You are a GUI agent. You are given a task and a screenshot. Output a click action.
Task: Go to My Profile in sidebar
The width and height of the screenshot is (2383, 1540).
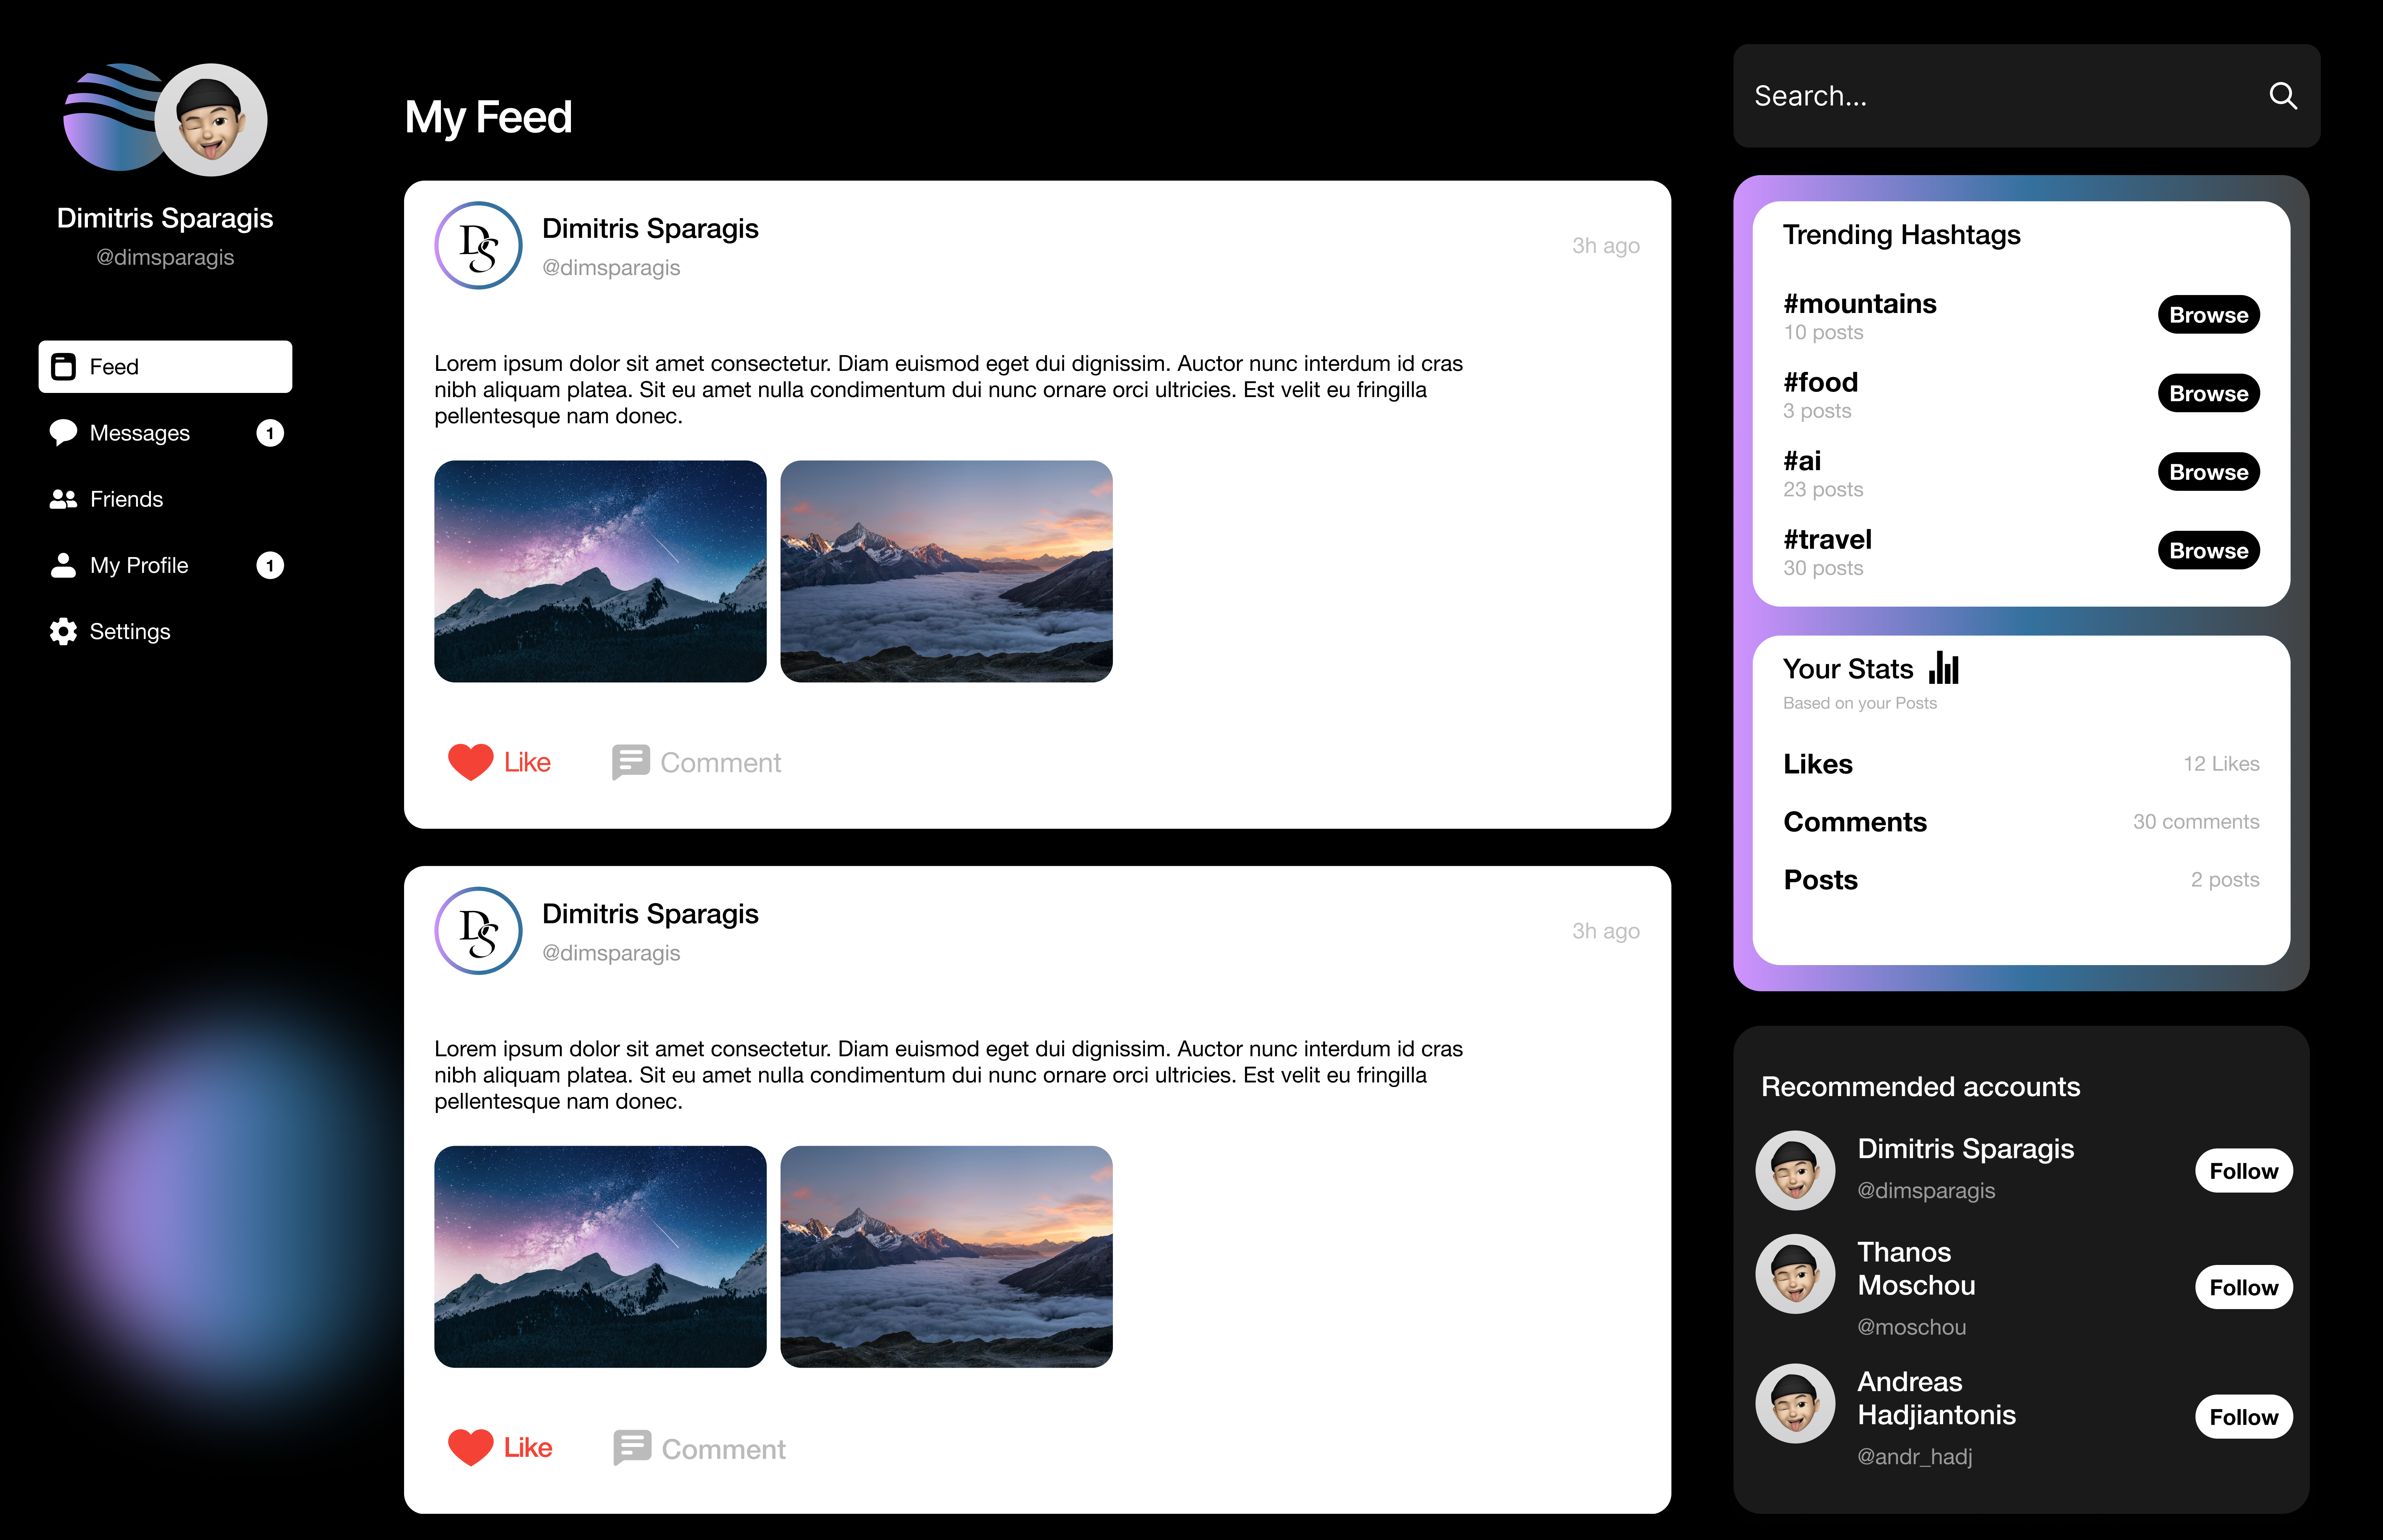tap(139, 565)
